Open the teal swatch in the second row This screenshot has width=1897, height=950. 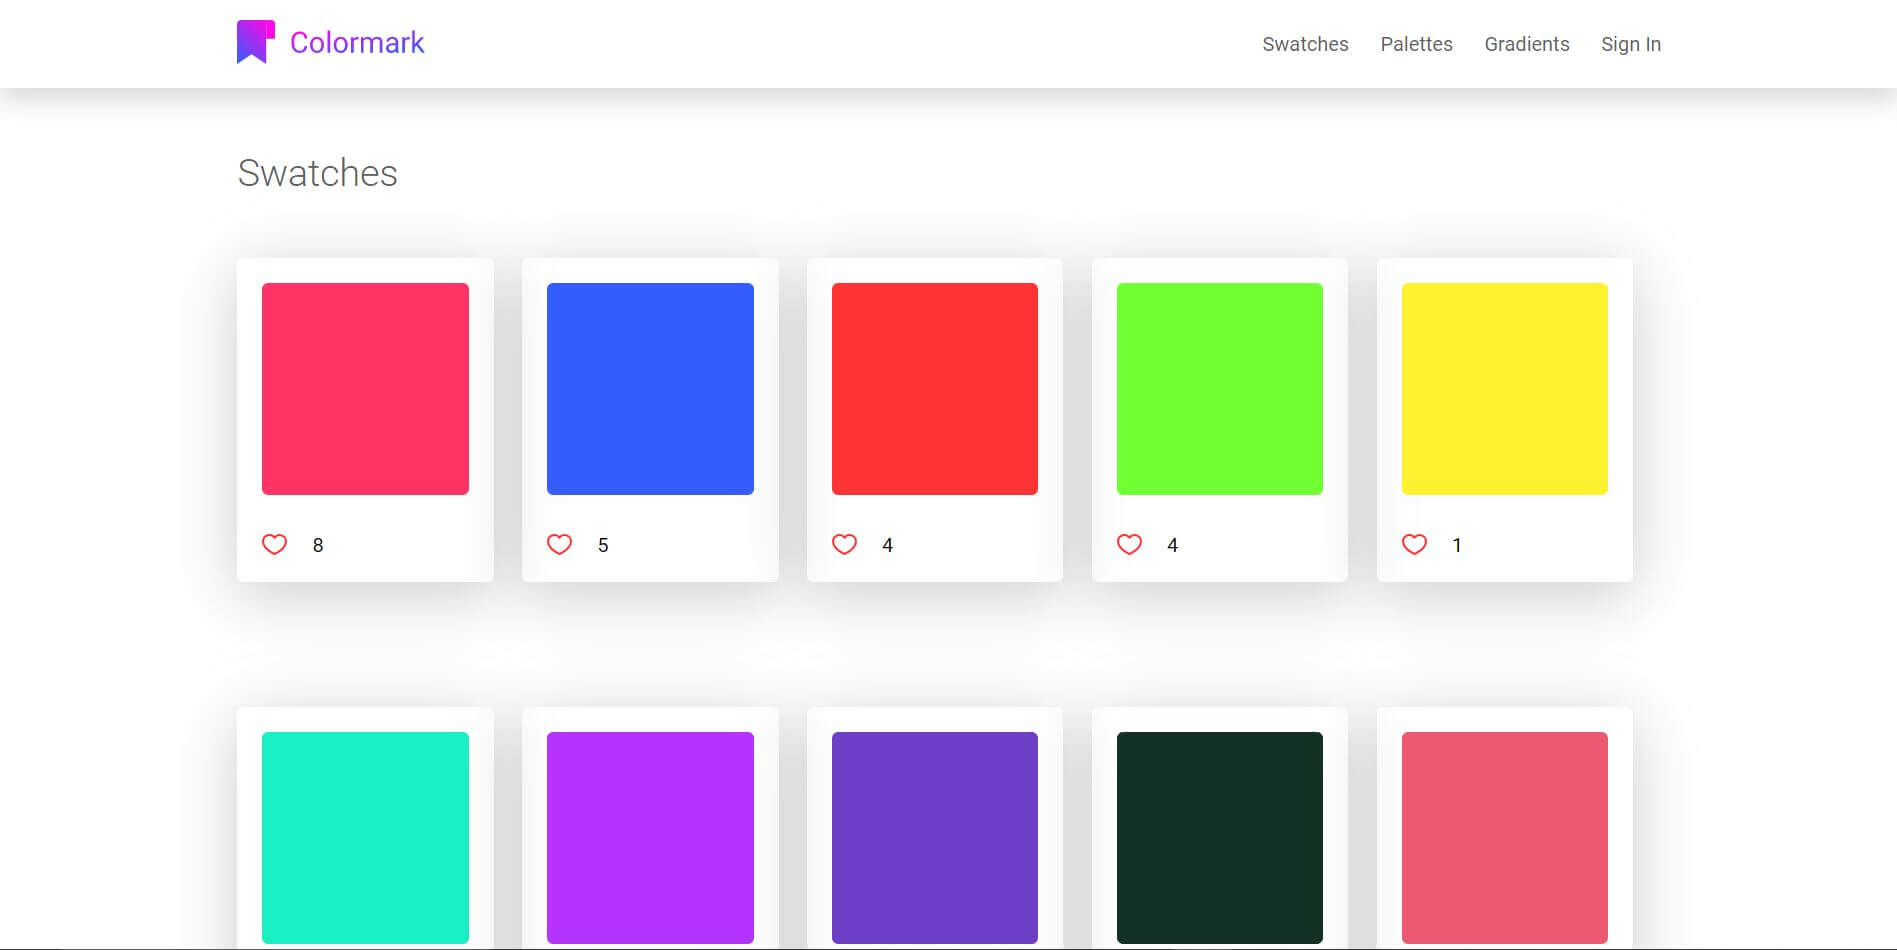(x=364, y=837)
